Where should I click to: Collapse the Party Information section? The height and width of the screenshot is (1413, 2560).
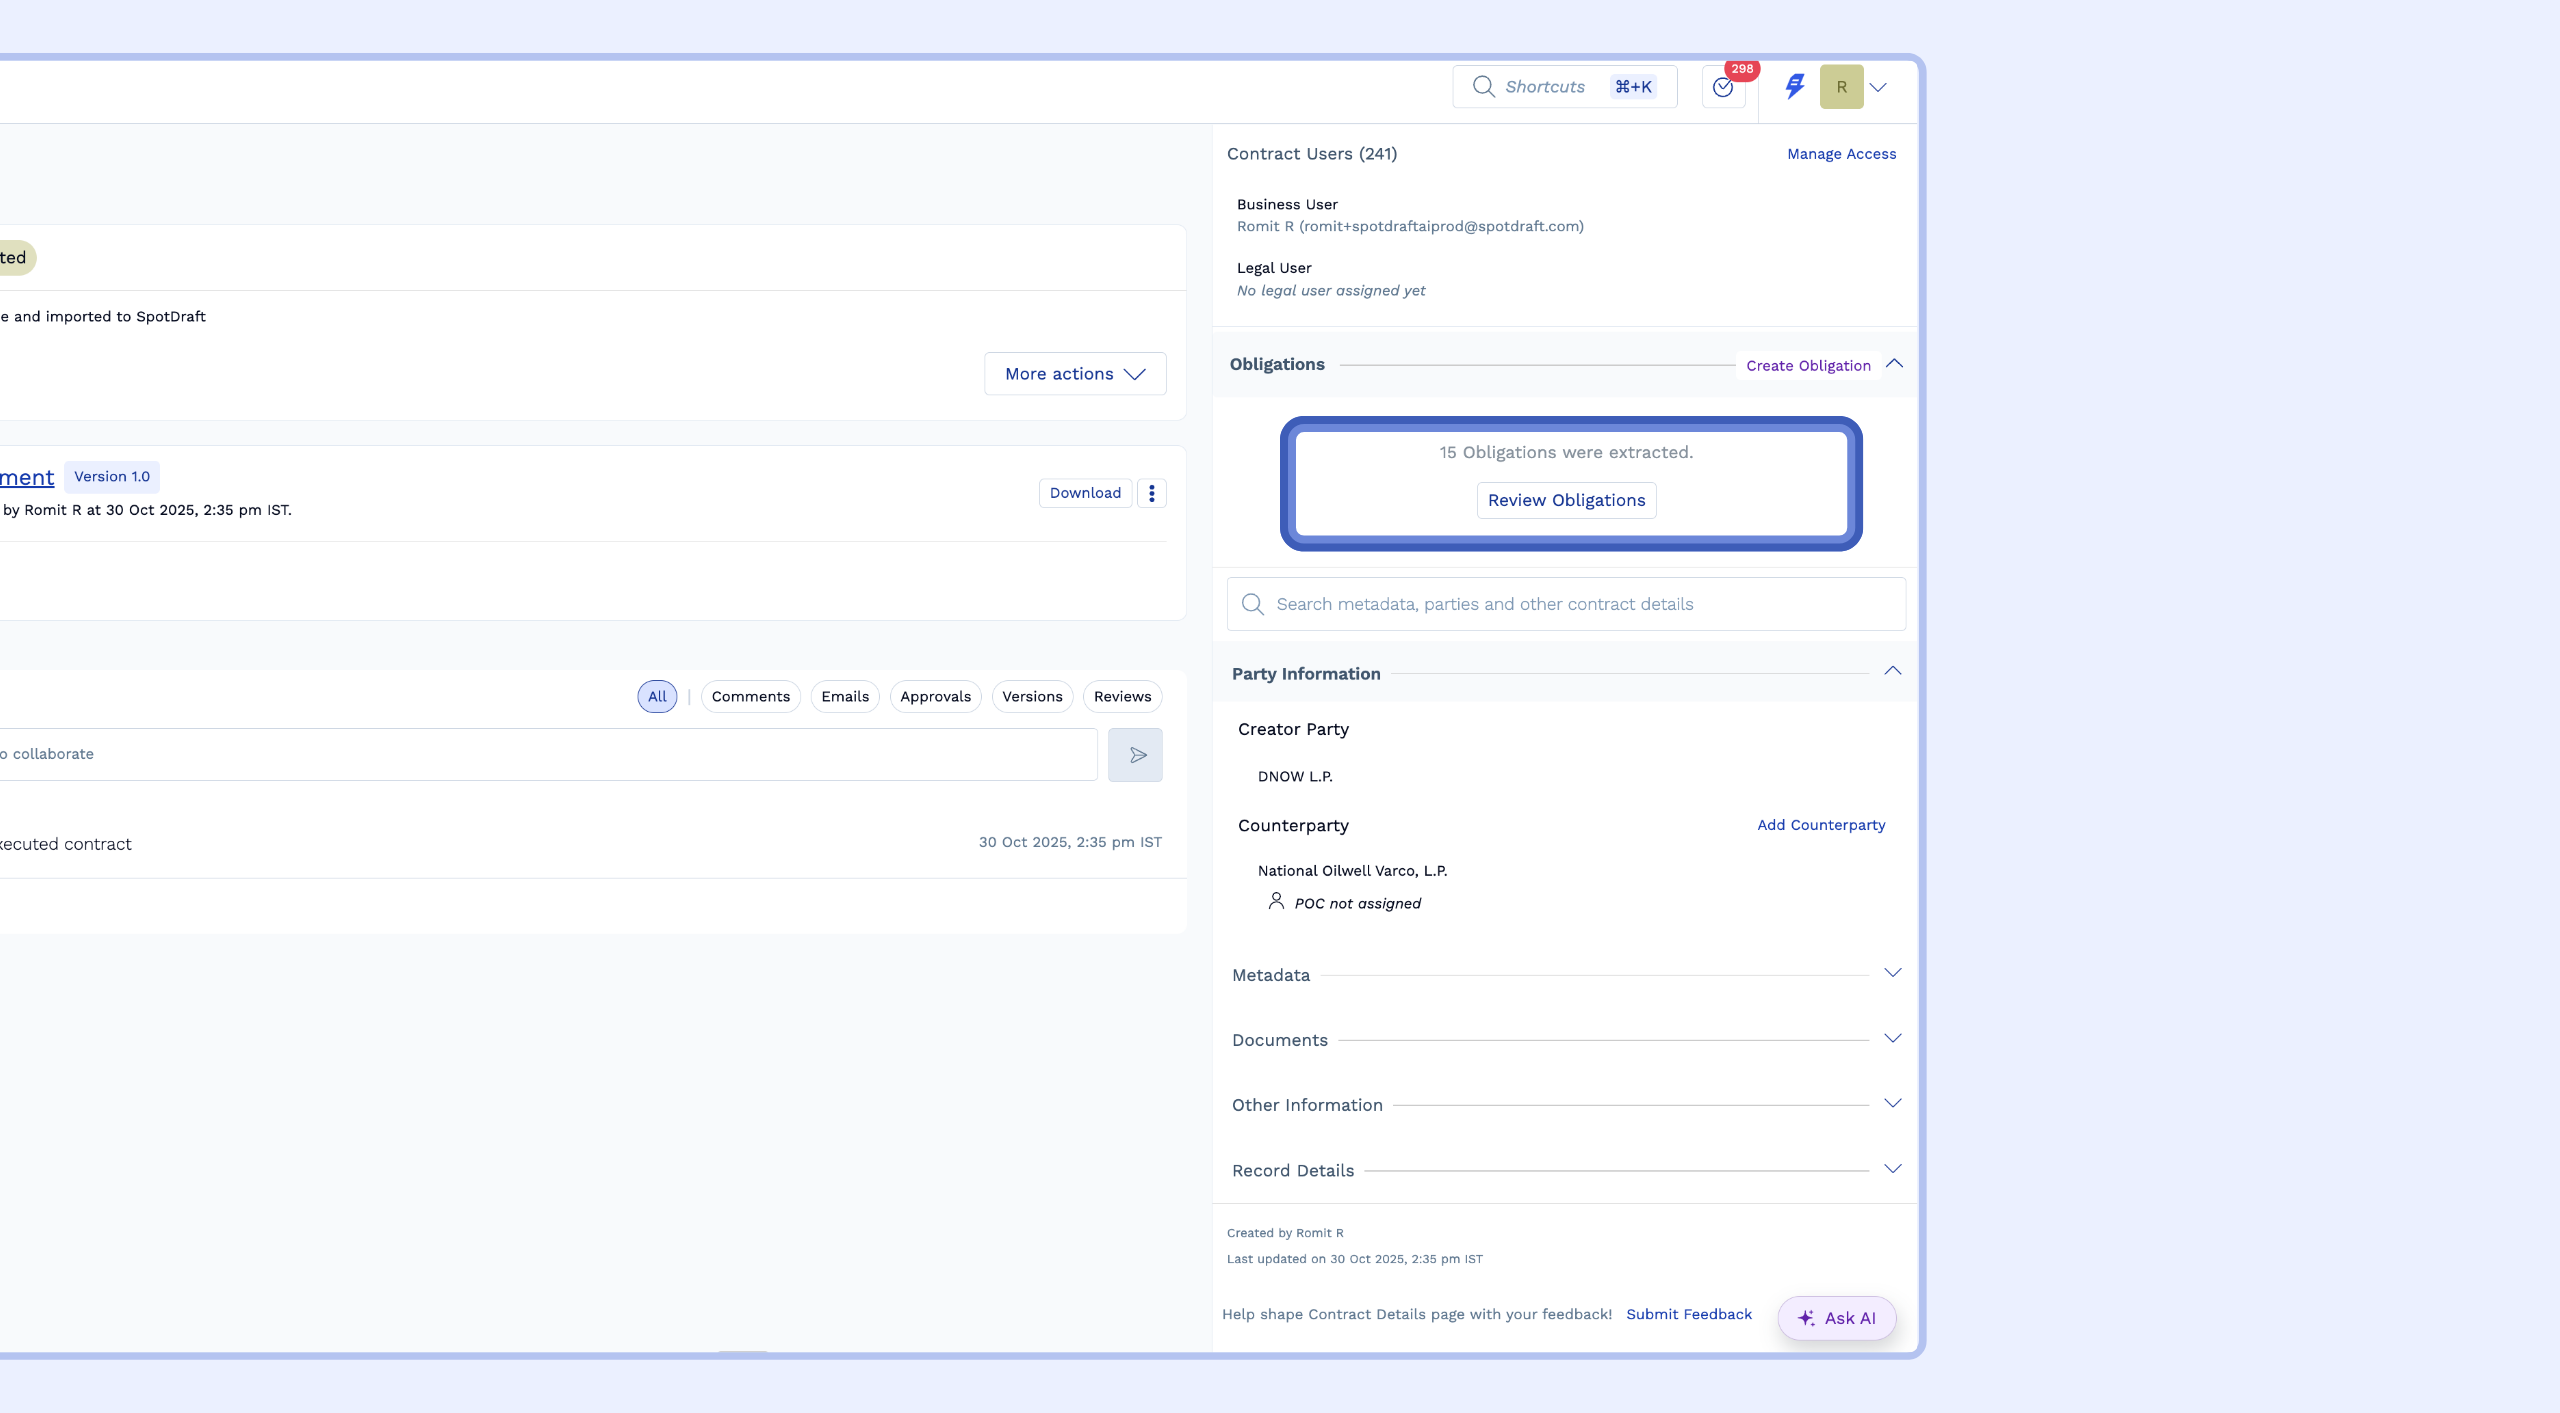(1892, 671)
